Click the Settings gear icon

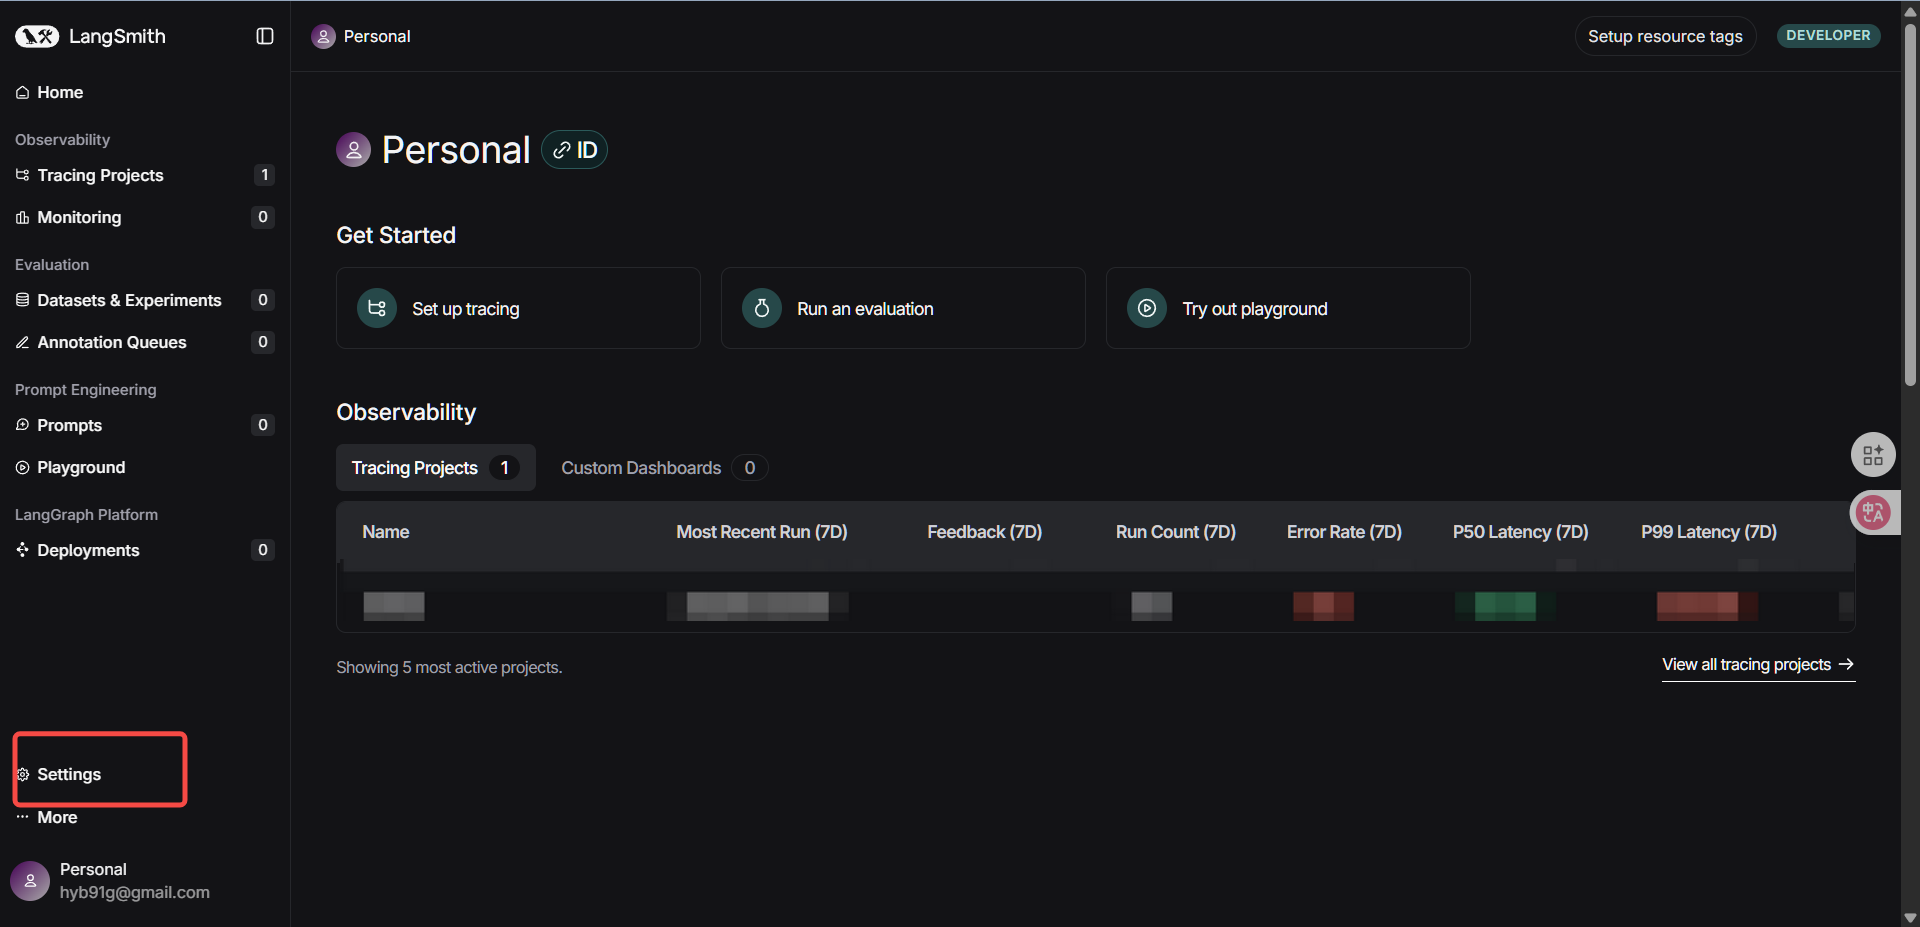[22, 774]
